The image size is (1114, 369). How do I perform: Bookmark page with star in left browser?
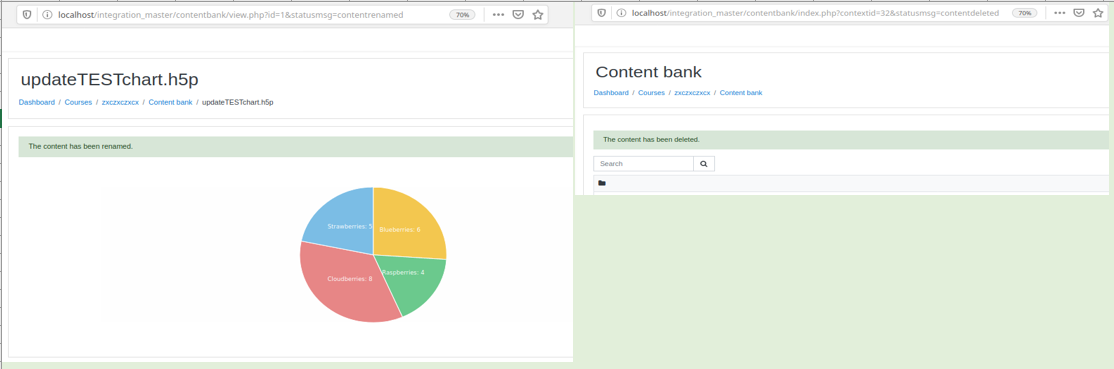[x=538, y=14]
